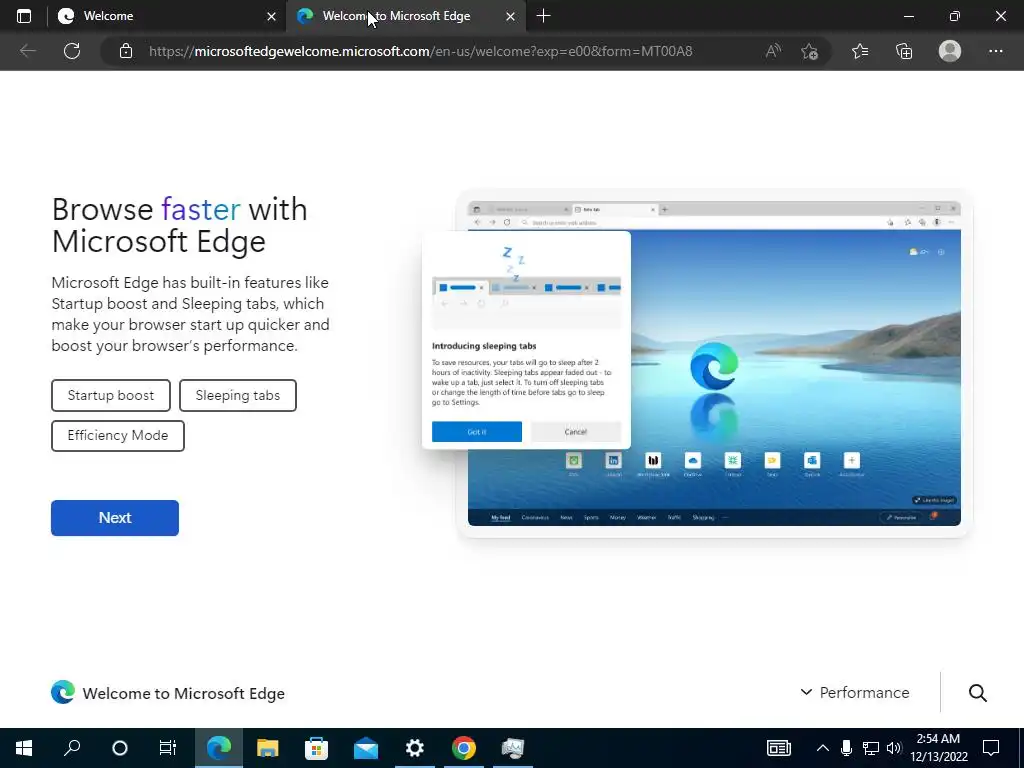This screenshot has width=1024, height=768.
Task: Refresh the page
Action: pyautogui.click(x=72, y=51)
